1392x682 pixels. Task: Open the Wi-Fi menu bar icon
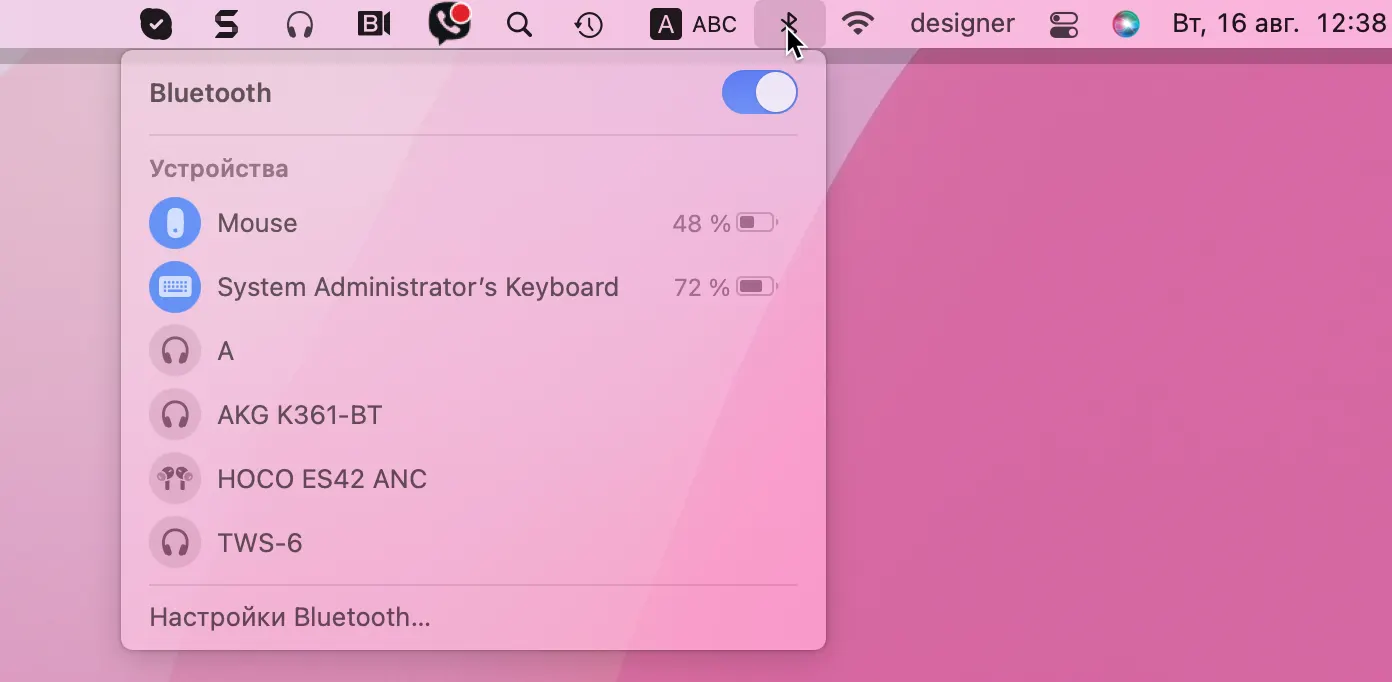point(858,24)
